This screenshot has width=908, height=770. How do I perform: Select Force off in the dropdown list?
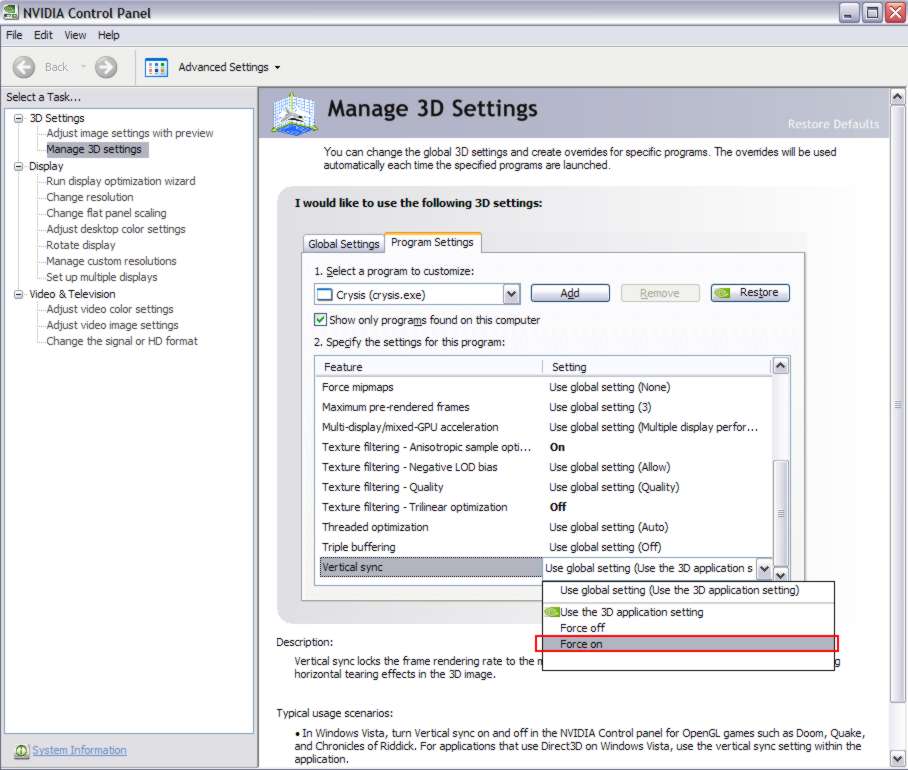[688, 628]
